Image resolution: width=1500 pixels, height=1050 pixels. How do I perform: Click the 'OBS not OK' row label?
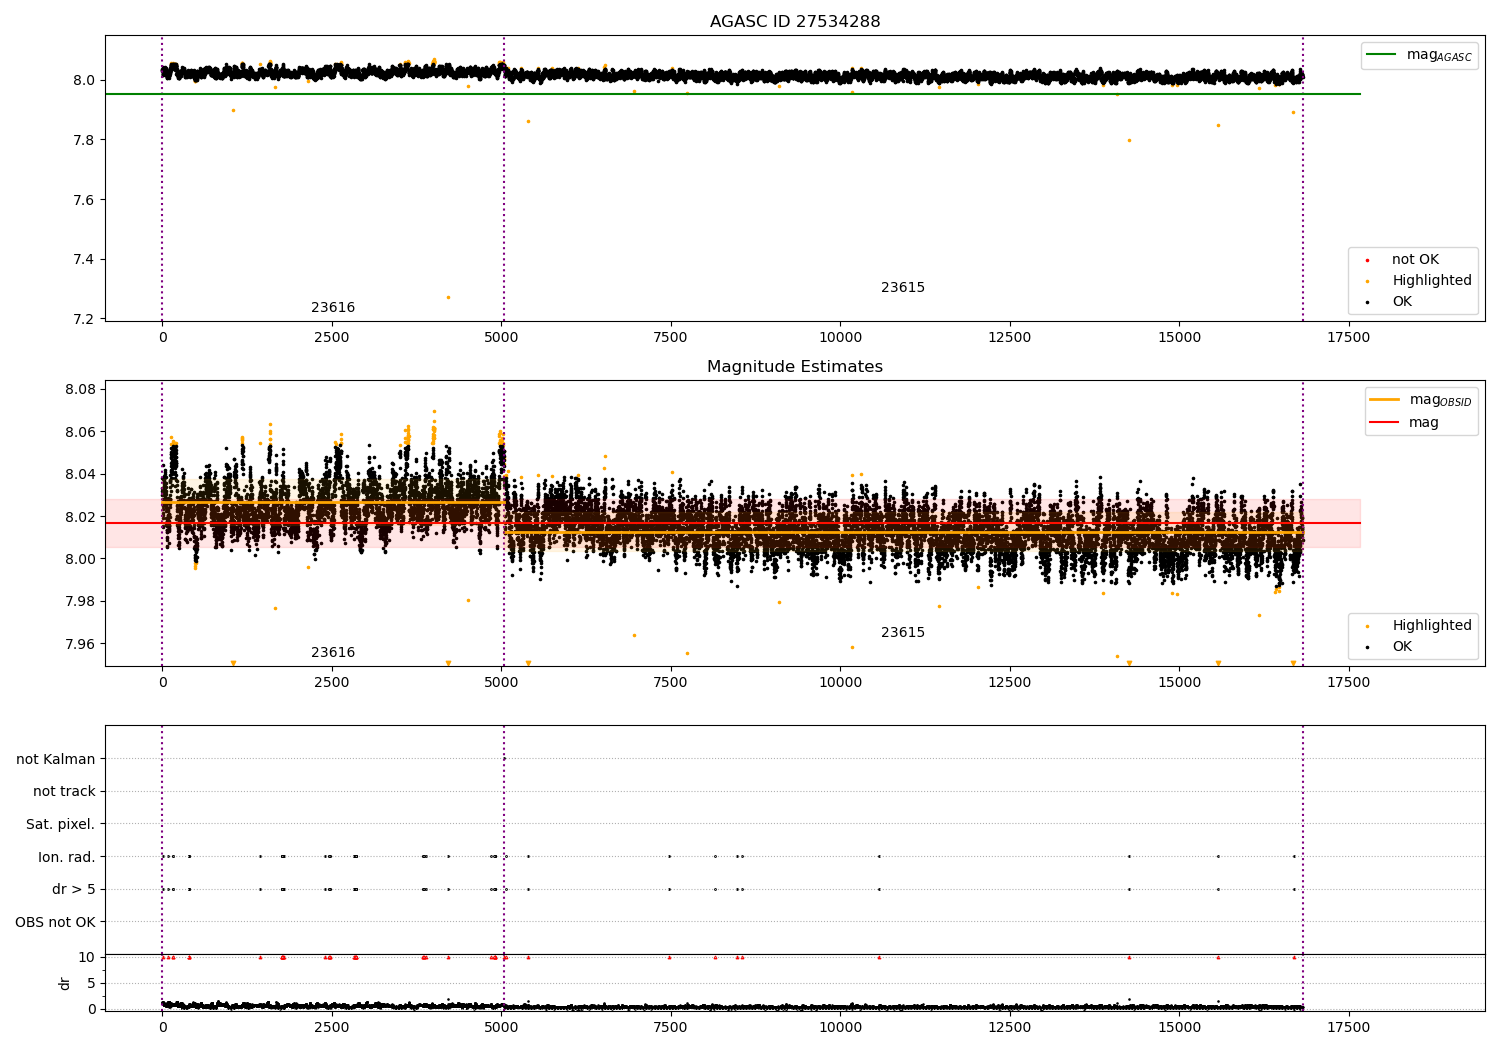[56, 922]
